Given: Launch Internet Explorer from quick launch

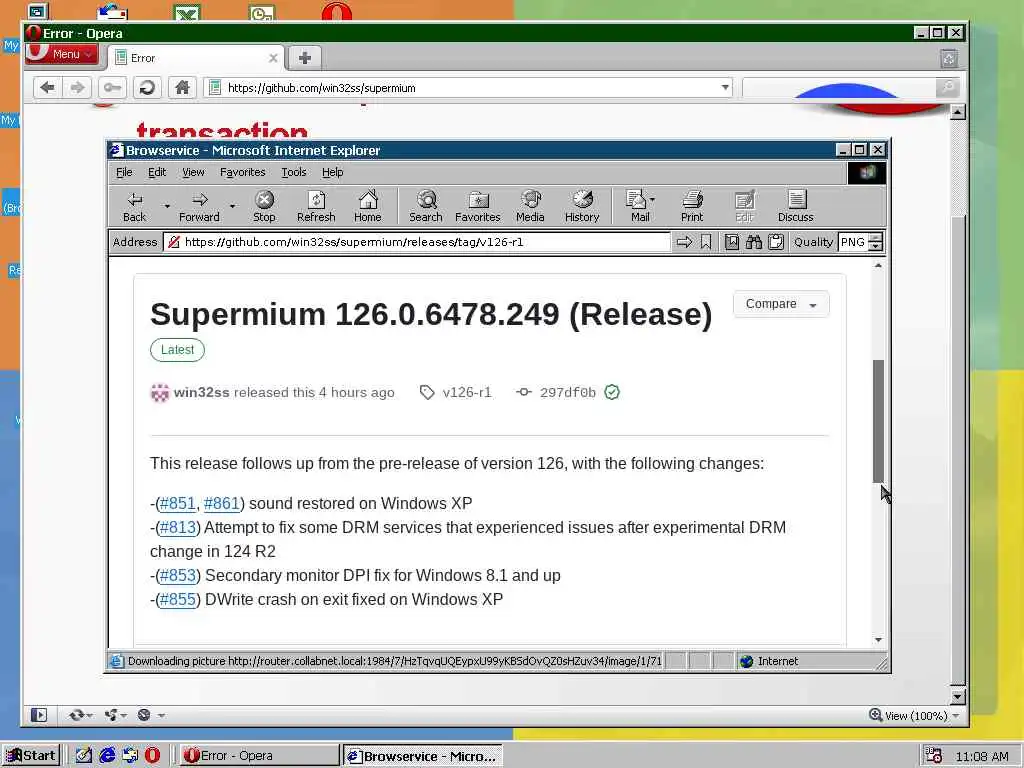Looking at the screenshot, I should pyautogui.click(x=107, y=756).
